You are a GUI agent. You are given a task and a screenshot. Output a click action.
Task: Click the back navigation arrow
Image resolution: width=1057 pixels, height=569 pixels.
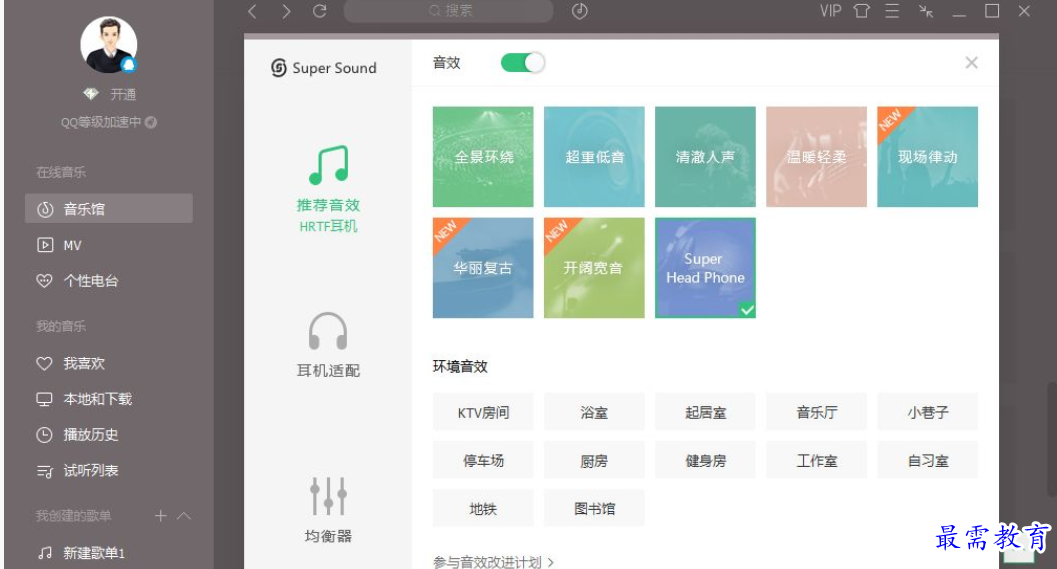(x=252, y=11)
